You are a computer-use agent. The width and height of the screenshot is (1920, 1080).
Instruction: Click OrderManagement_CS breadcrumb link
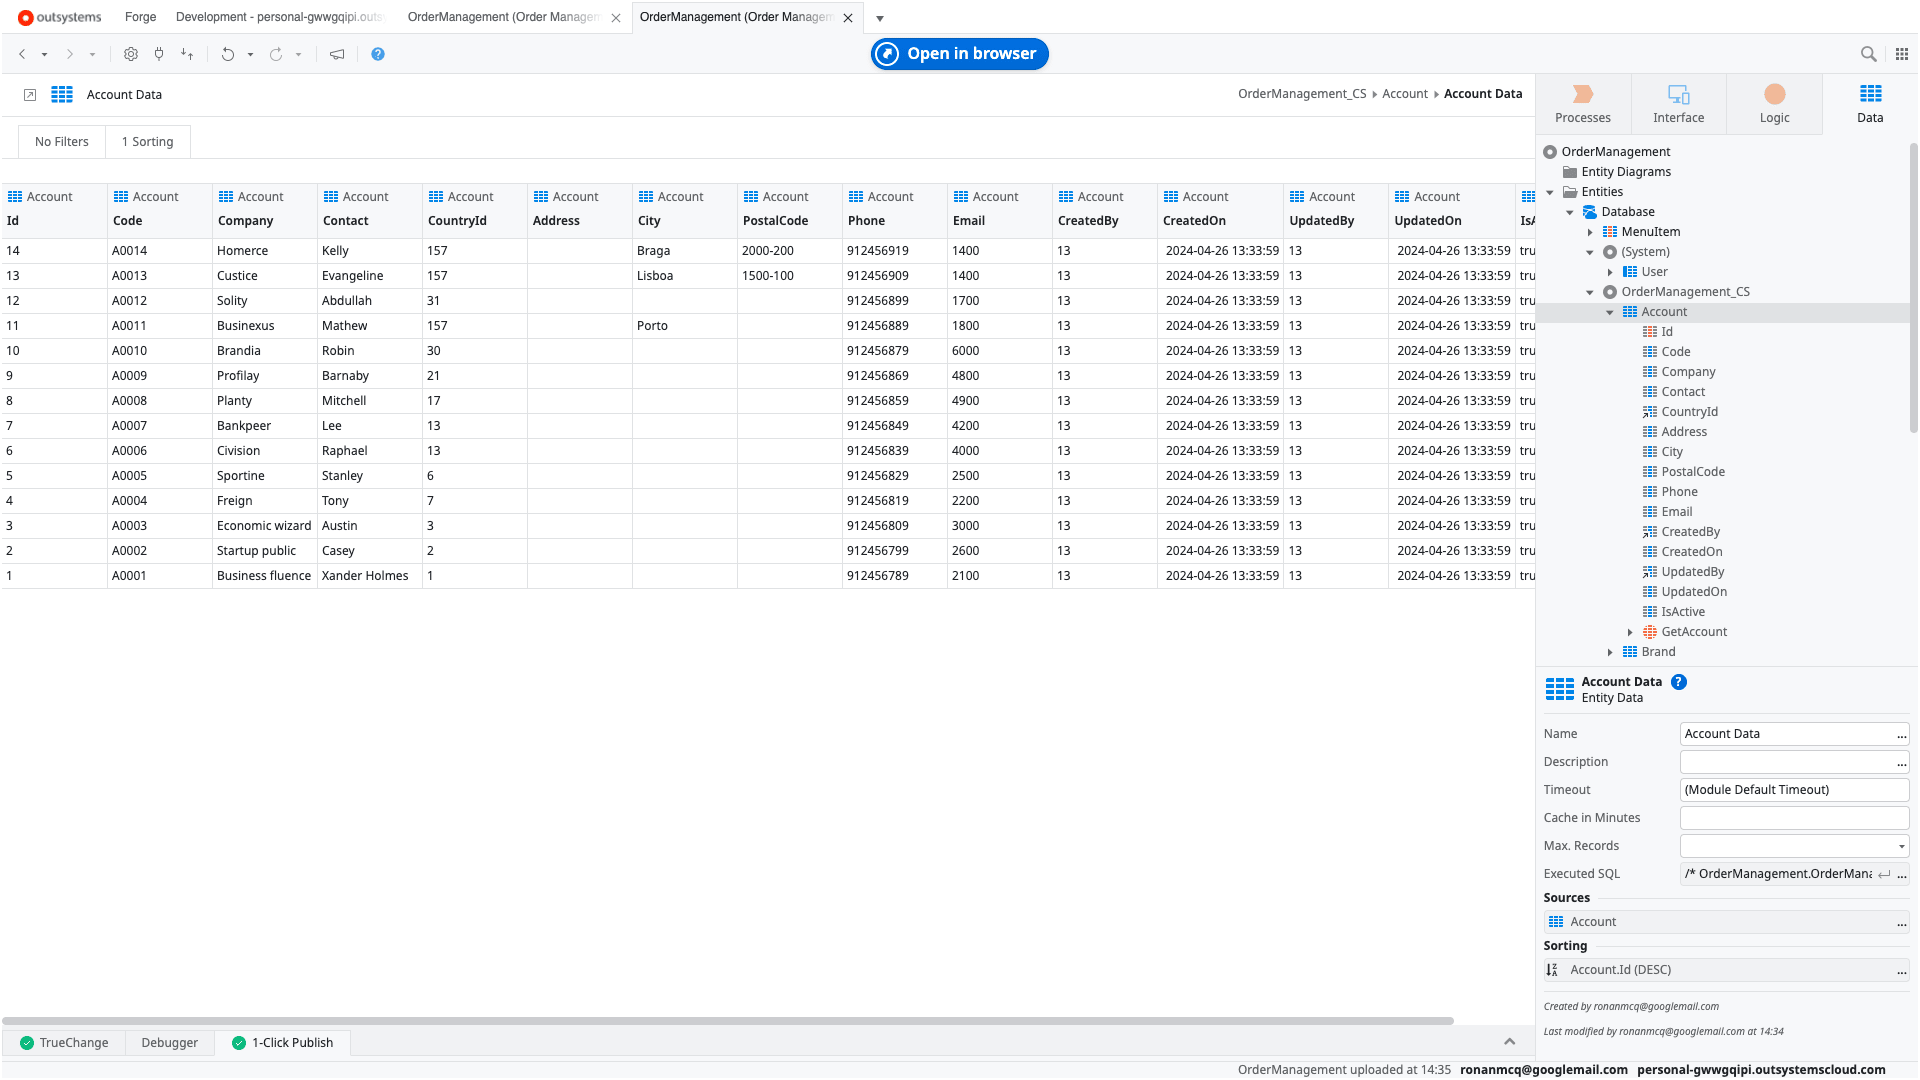click(x=1302, y=94)
